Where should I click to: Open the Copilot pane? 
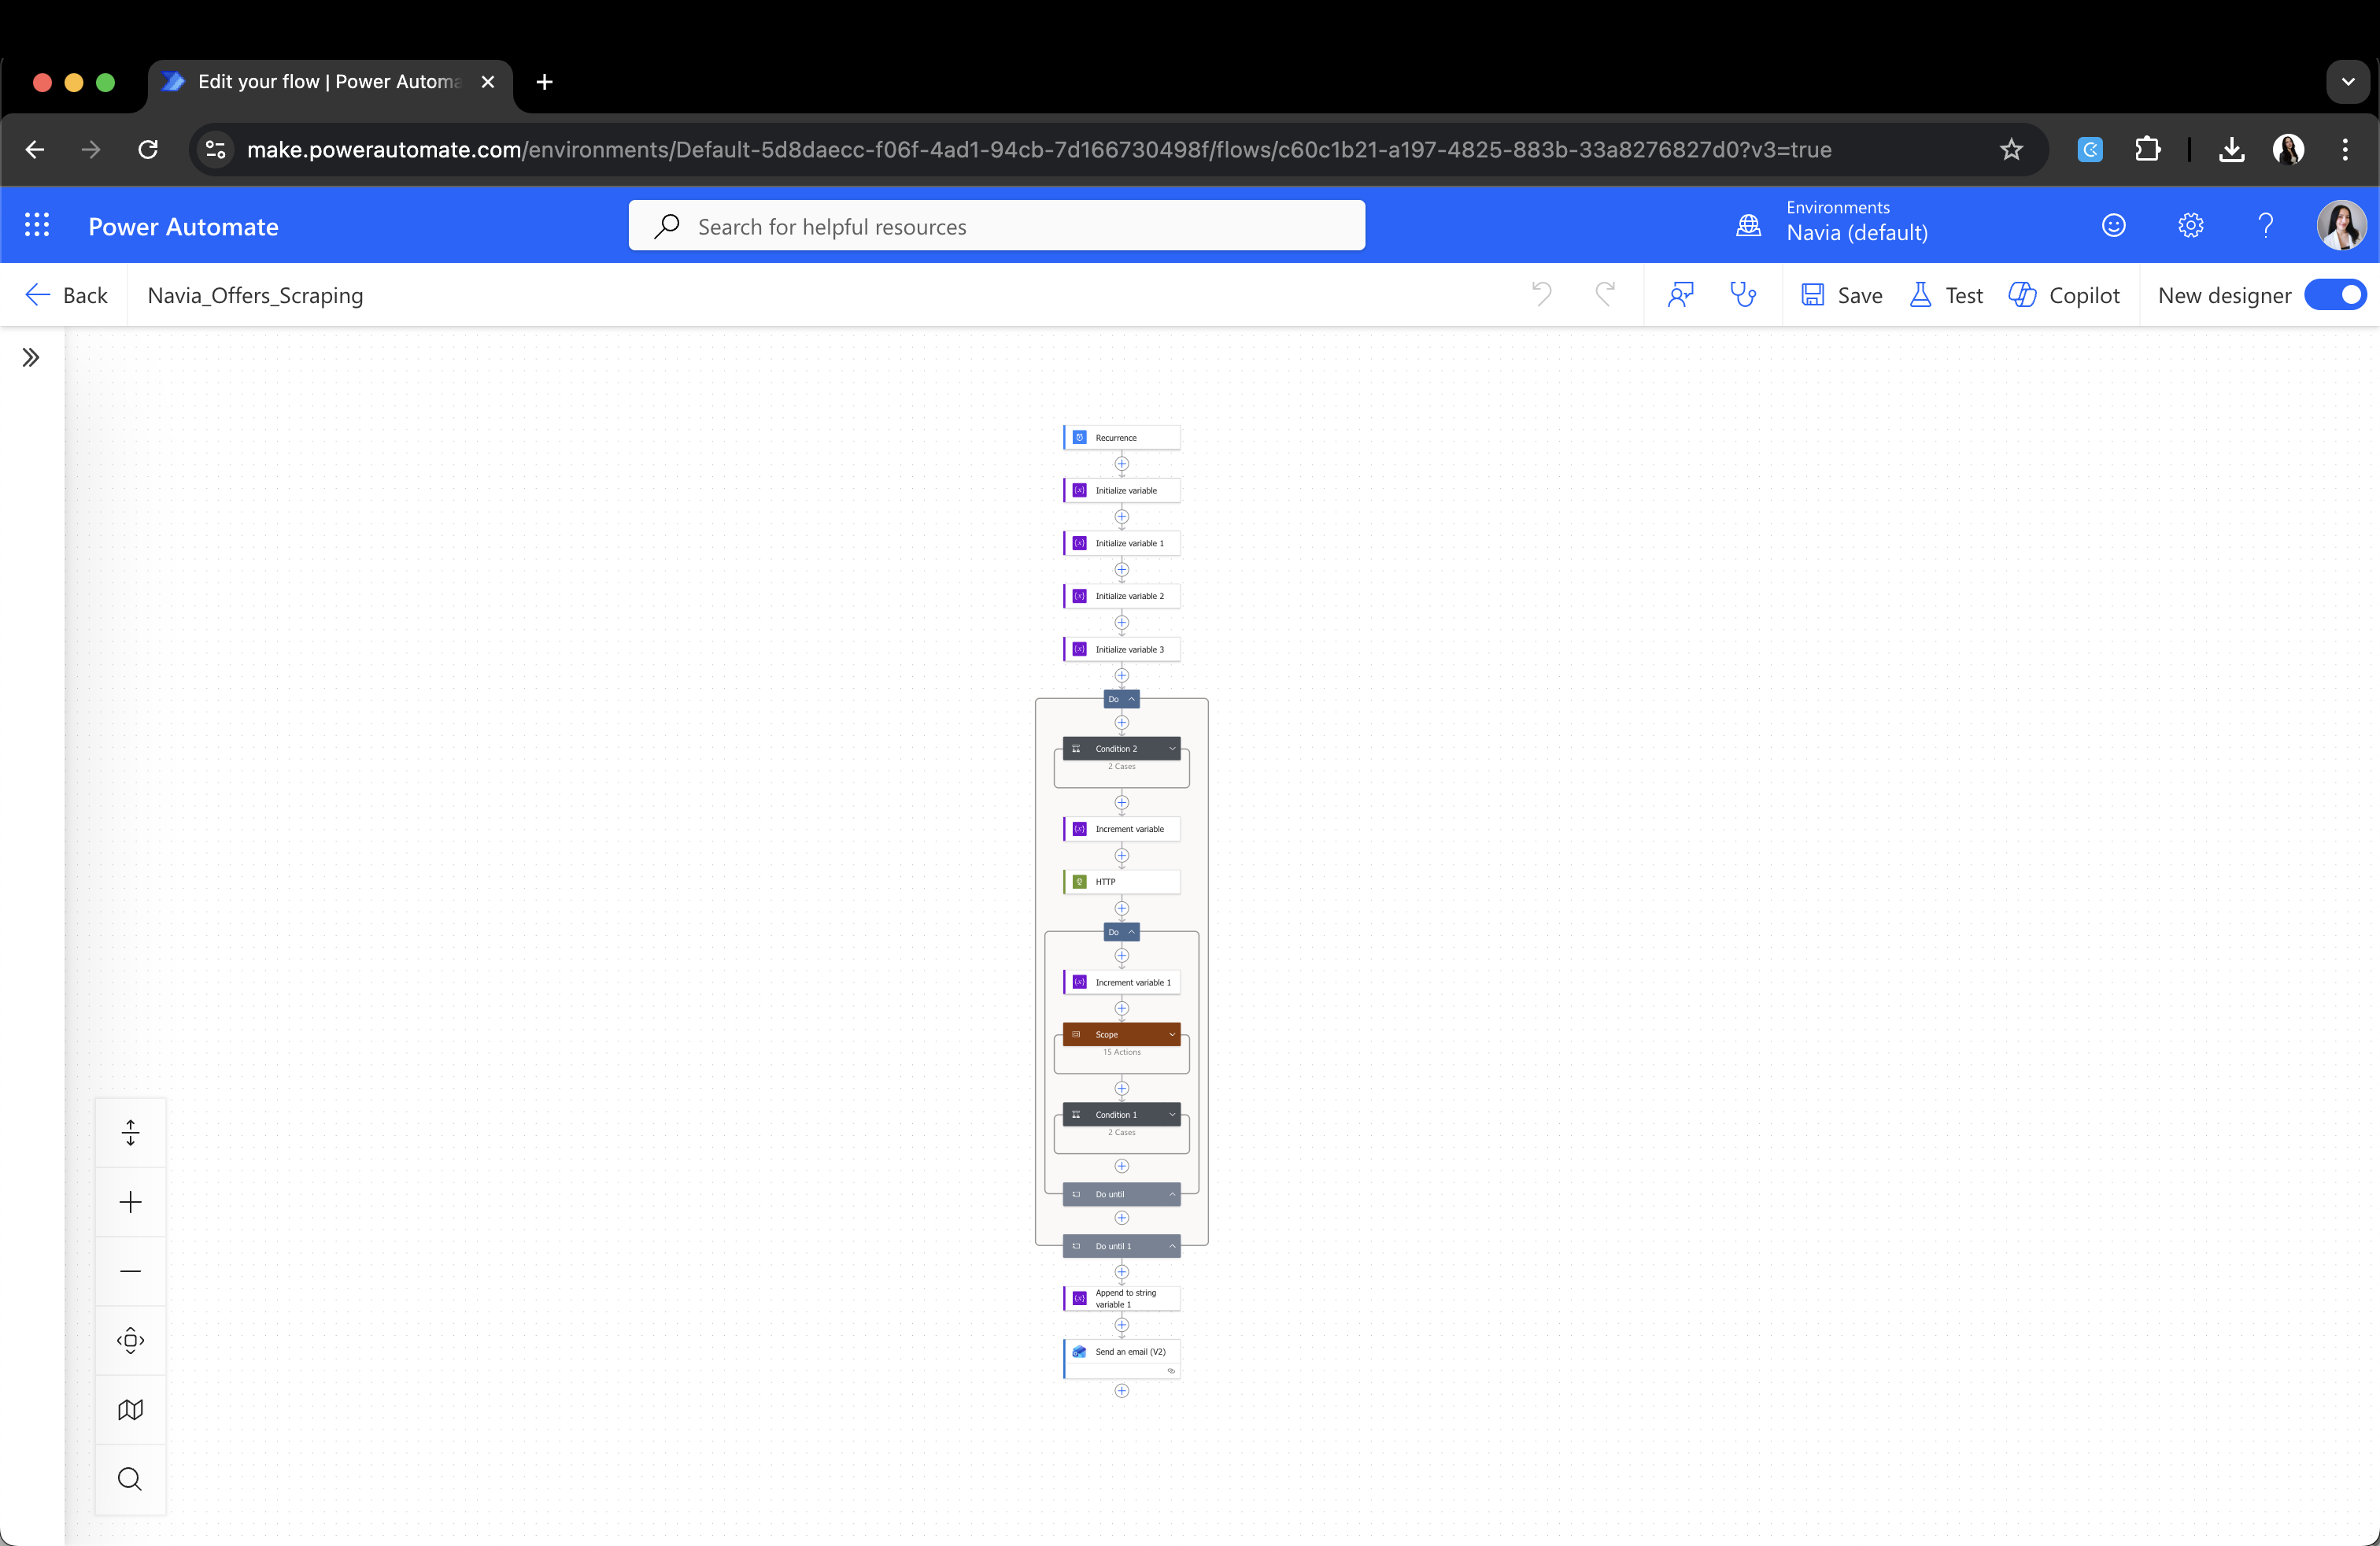[x=2064, y=295]
